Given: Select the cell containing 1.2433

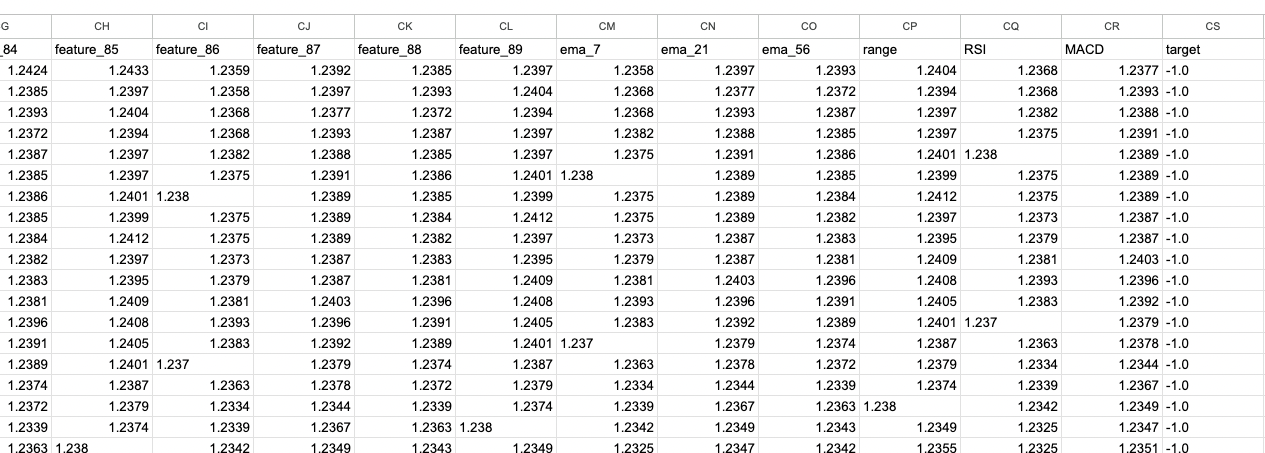Looking at the screenshot, I should pos(102,70).
